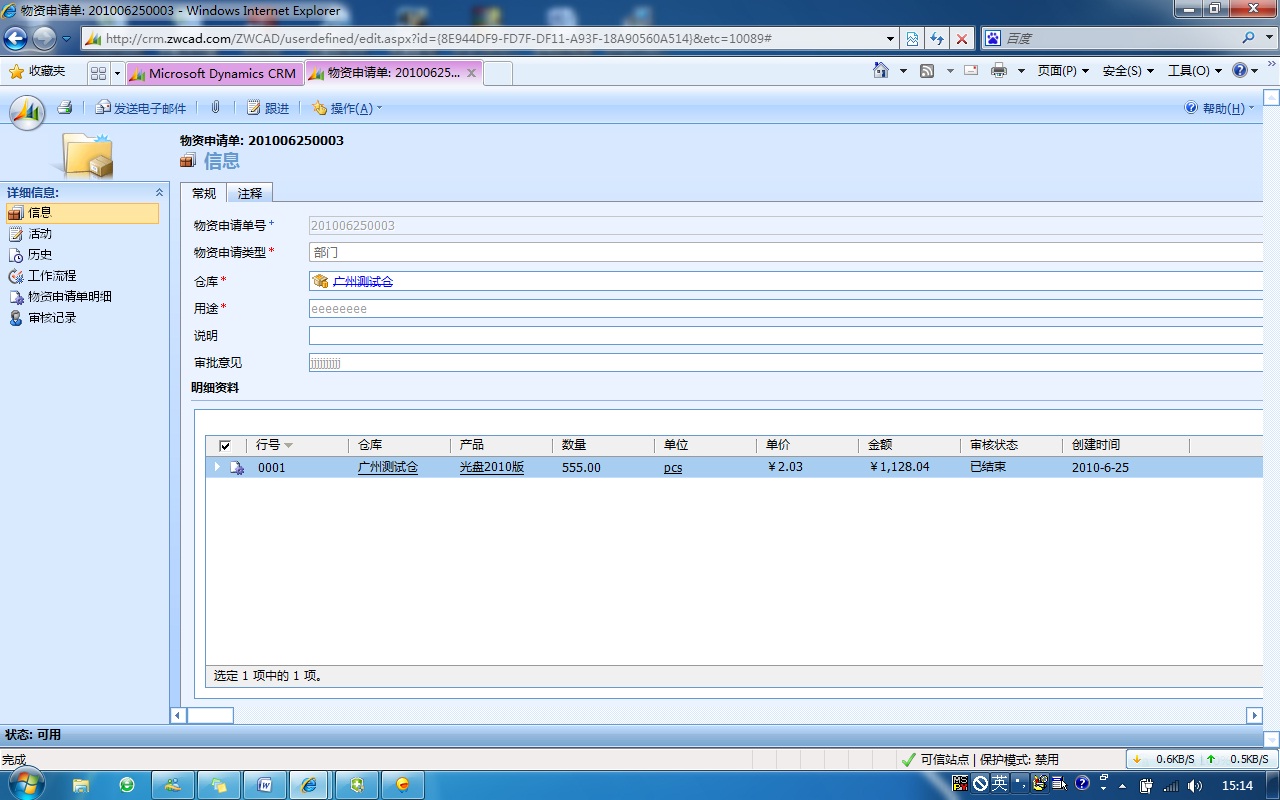
Task: Click the print icon in CRM toolbar
Action: tap(65, 108)
